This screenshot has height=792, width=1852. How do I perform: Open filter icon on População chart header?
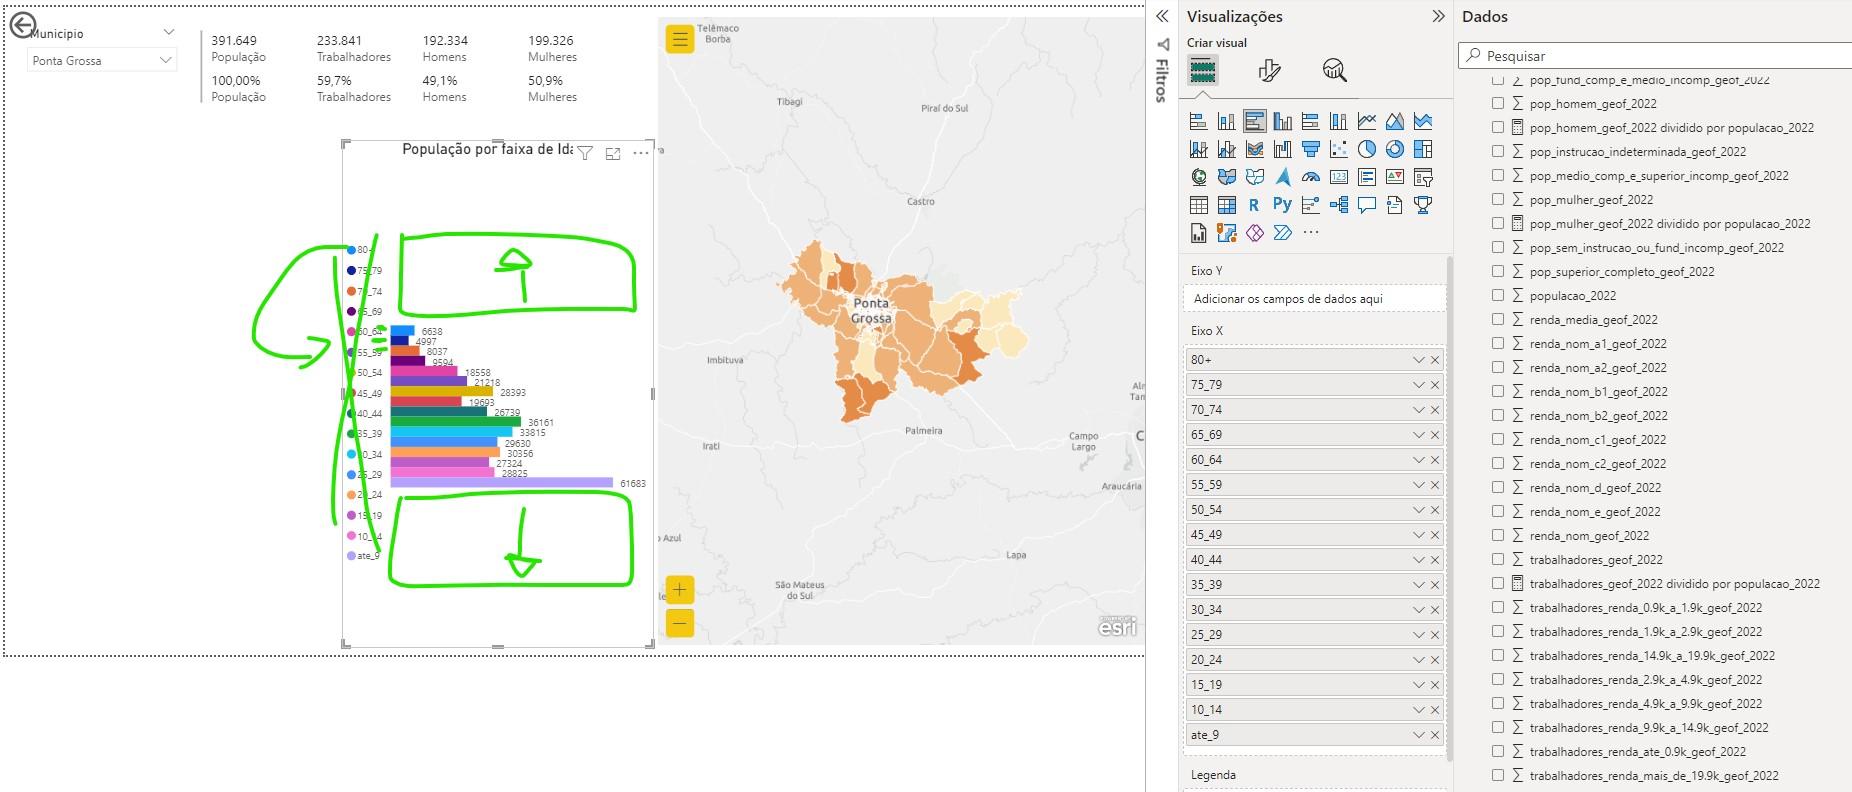click(x=585, y=153)
